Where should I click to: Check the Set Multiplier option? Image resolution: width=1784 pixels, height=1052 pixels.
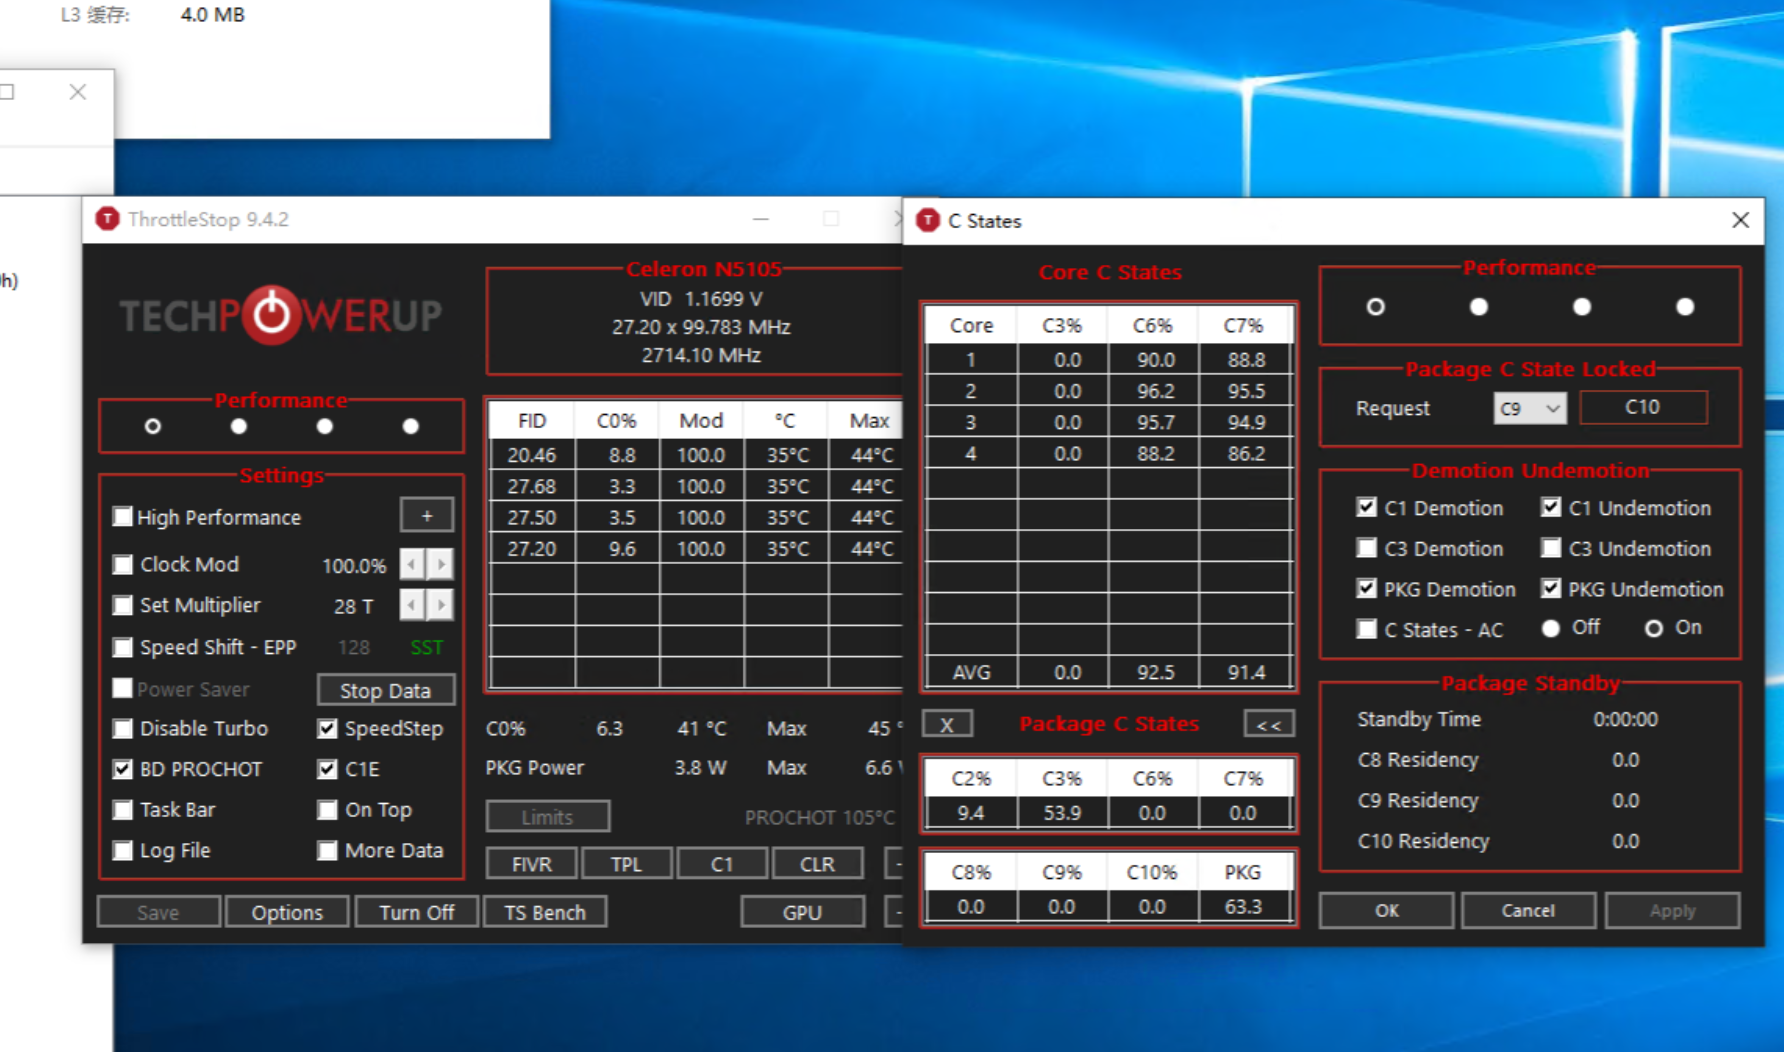pos(123,605)
